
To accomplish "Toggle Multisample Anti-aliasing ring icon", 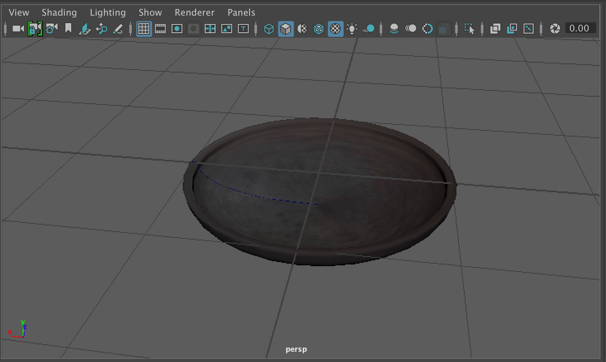I will 427,29.
